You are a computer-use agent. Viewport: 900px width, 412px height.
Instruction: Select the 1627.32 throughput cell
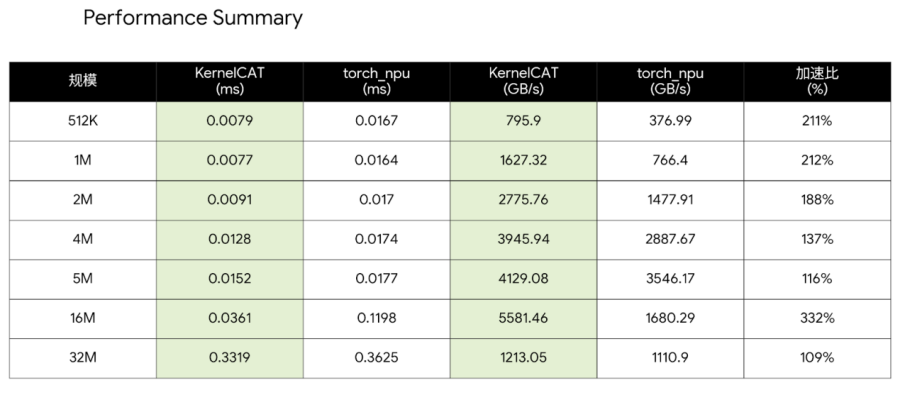pyautogui.click(x=523, y=160)
